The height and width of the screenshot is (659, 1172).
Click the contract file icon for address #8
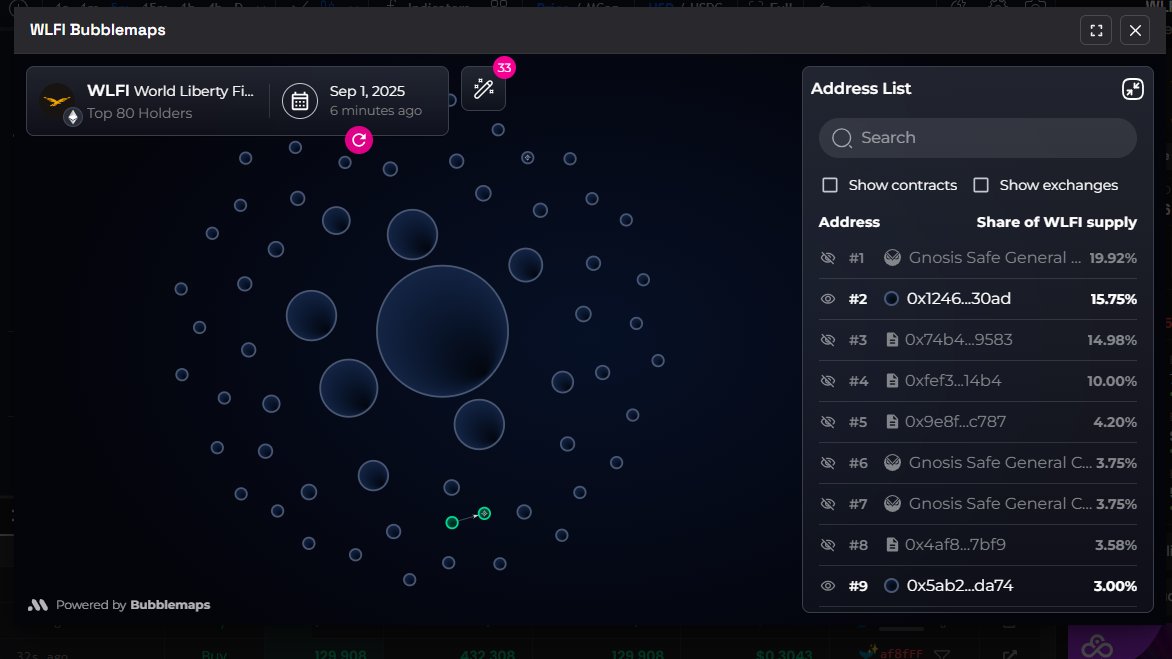click(x=892, y=545)
